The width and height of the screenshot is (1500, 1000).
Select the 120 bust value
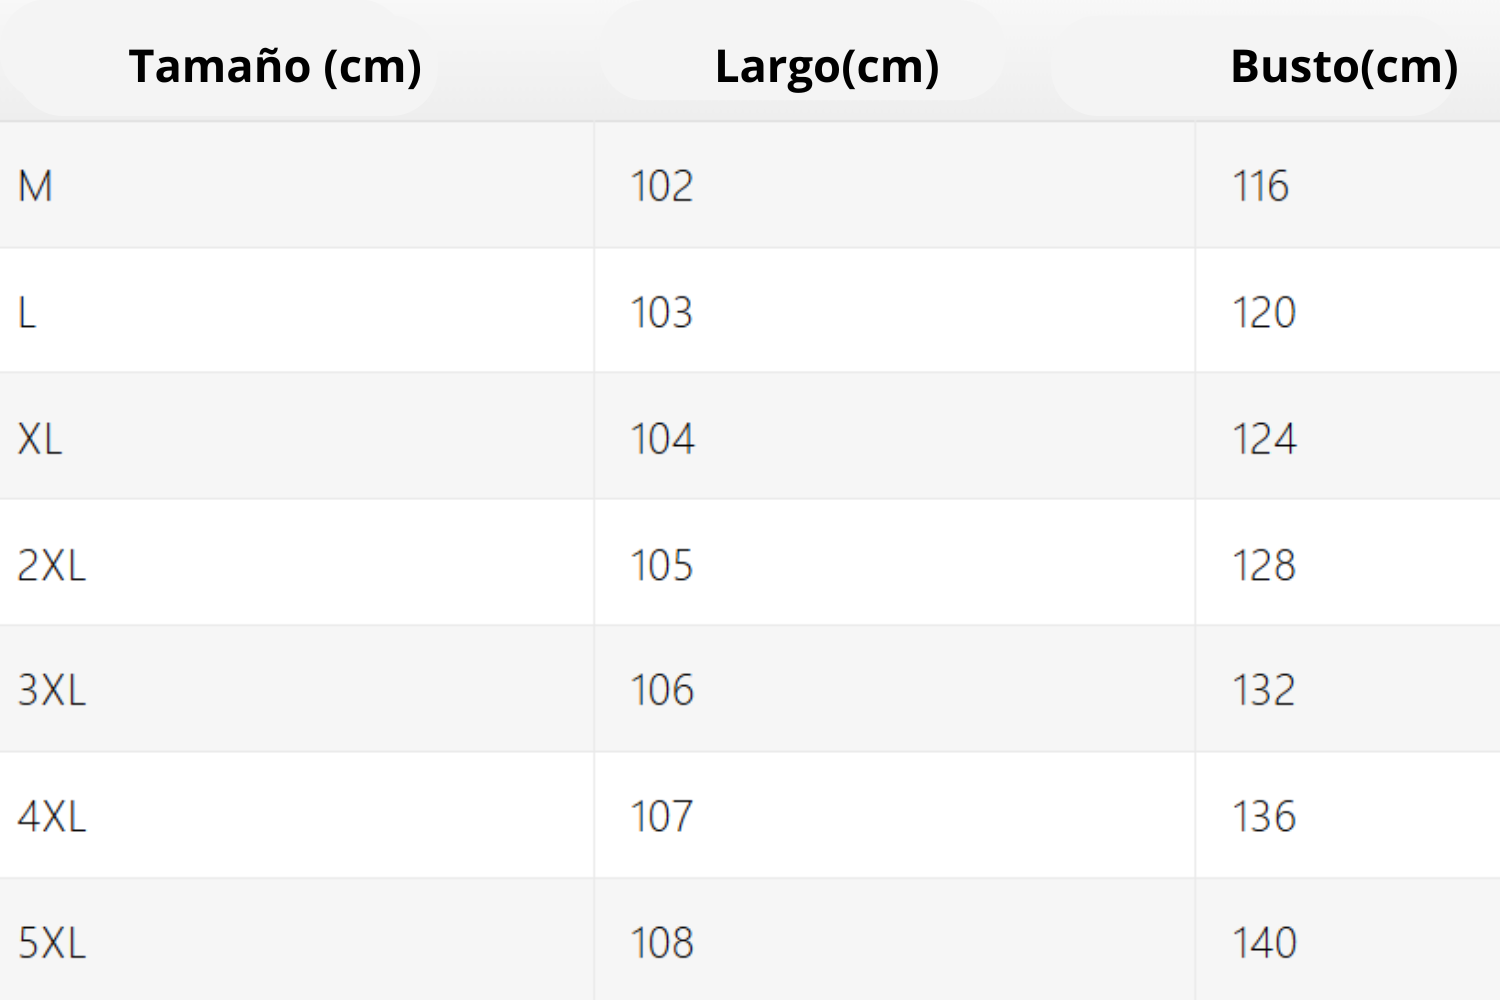click(1263, 313)
